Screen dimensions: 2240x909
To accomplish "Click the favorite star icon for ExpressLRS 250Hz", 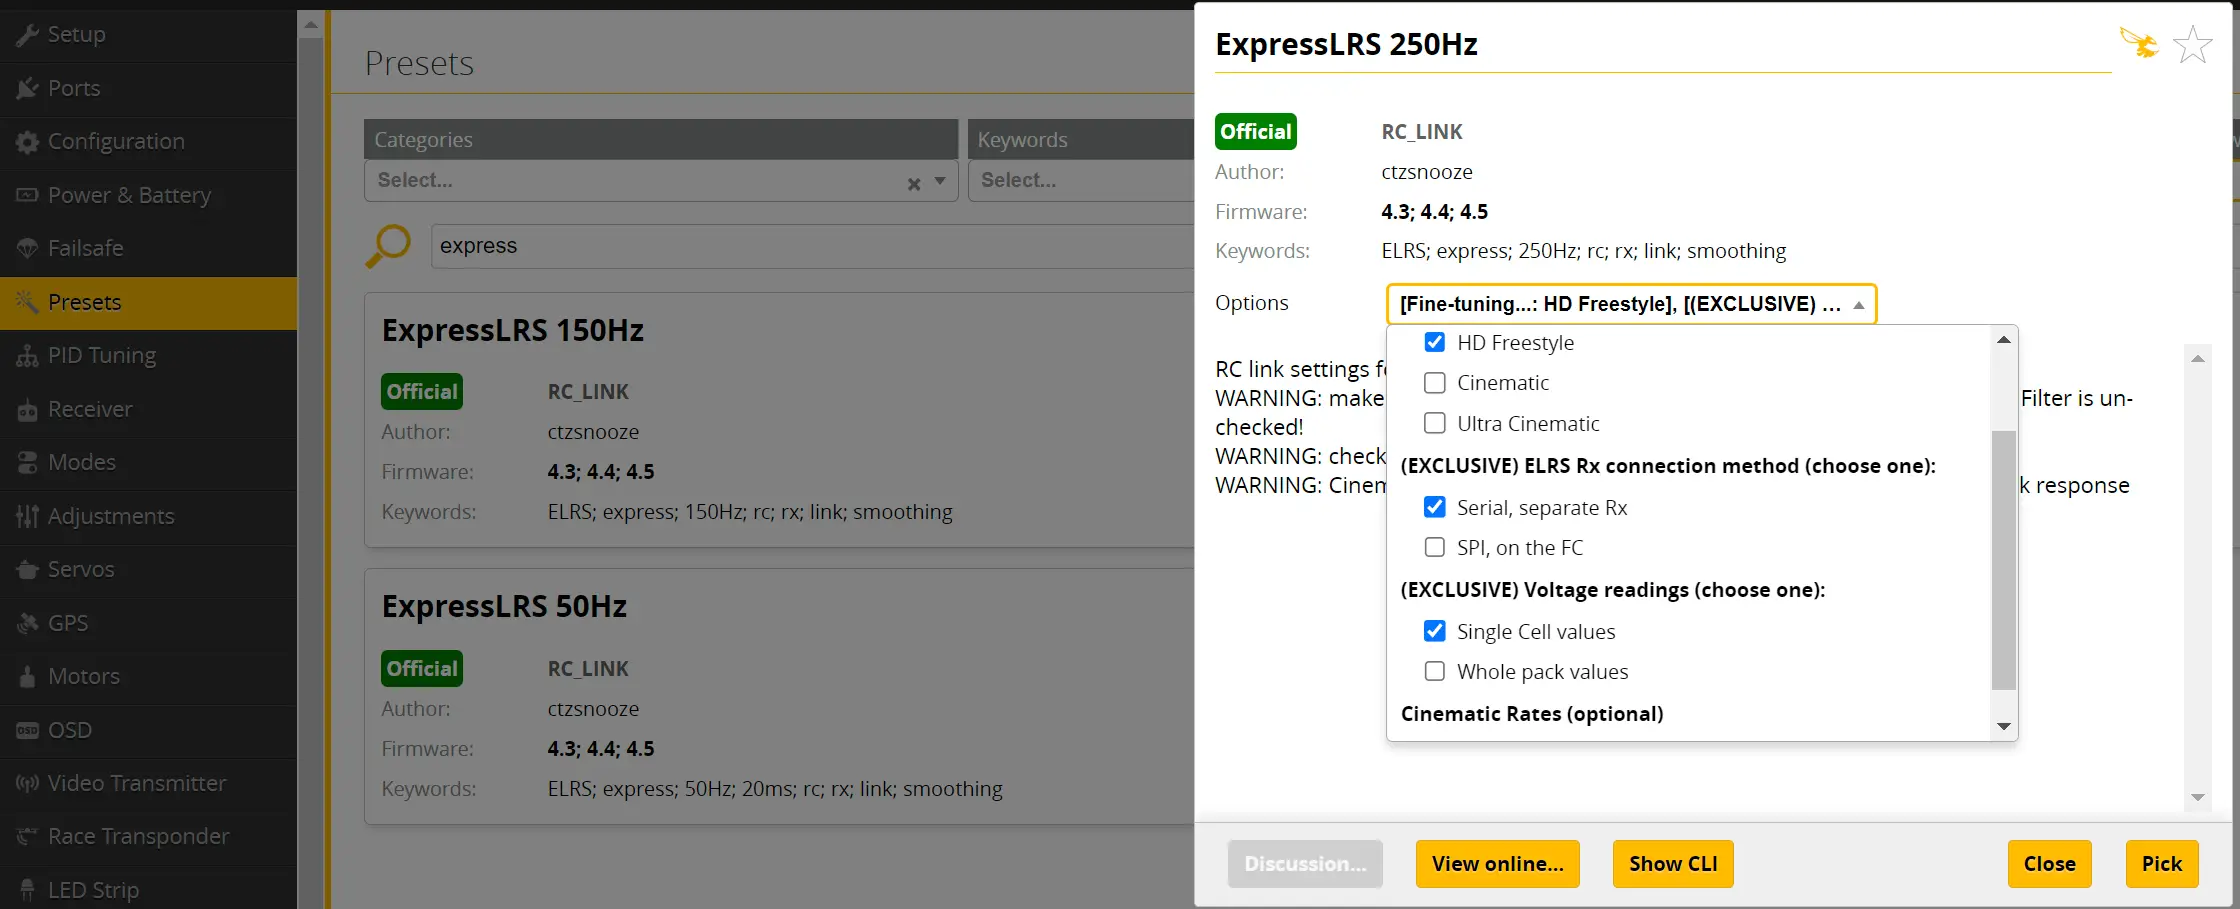I will pyautogui.click(x=2193, y=44).
